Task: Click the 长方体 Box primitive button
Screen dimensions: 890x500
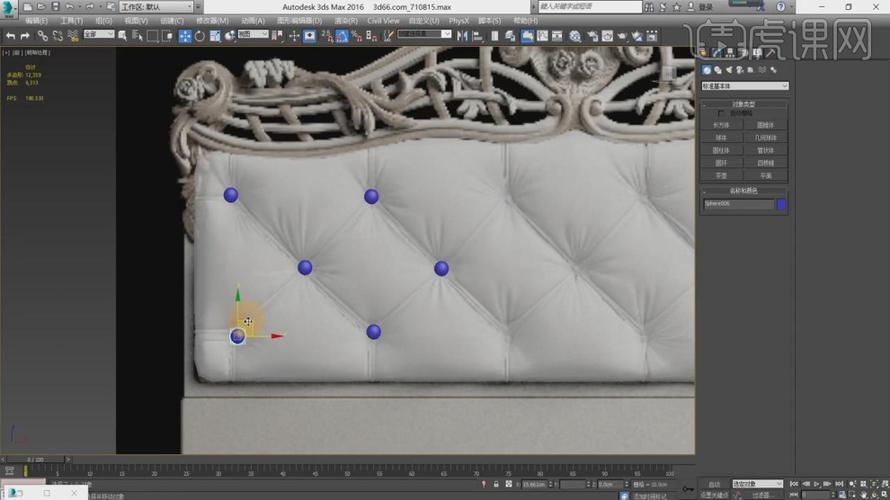Action: [x=721, y=125]
